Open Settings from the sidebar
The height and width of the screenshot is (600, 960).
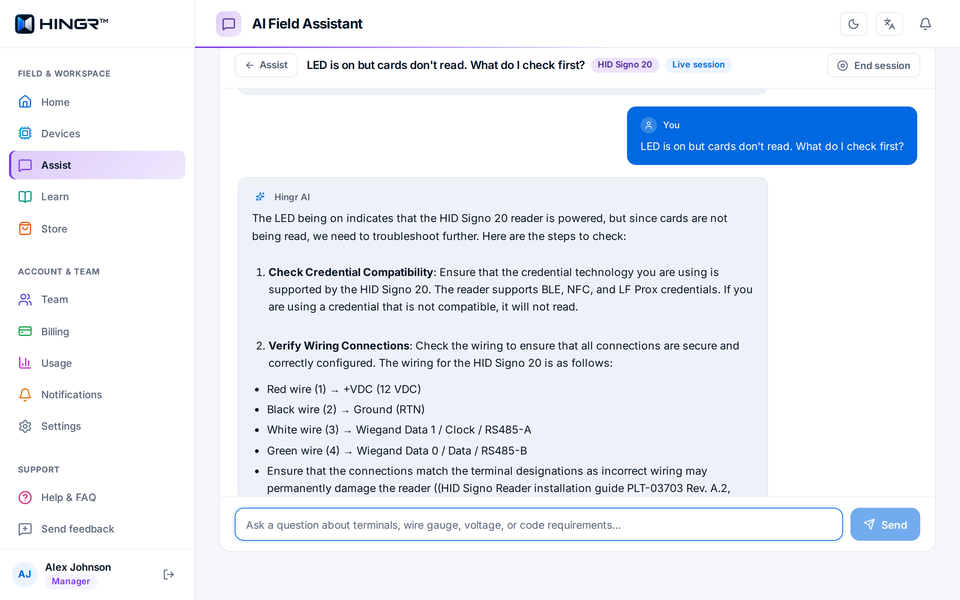[x=97, y=426]
